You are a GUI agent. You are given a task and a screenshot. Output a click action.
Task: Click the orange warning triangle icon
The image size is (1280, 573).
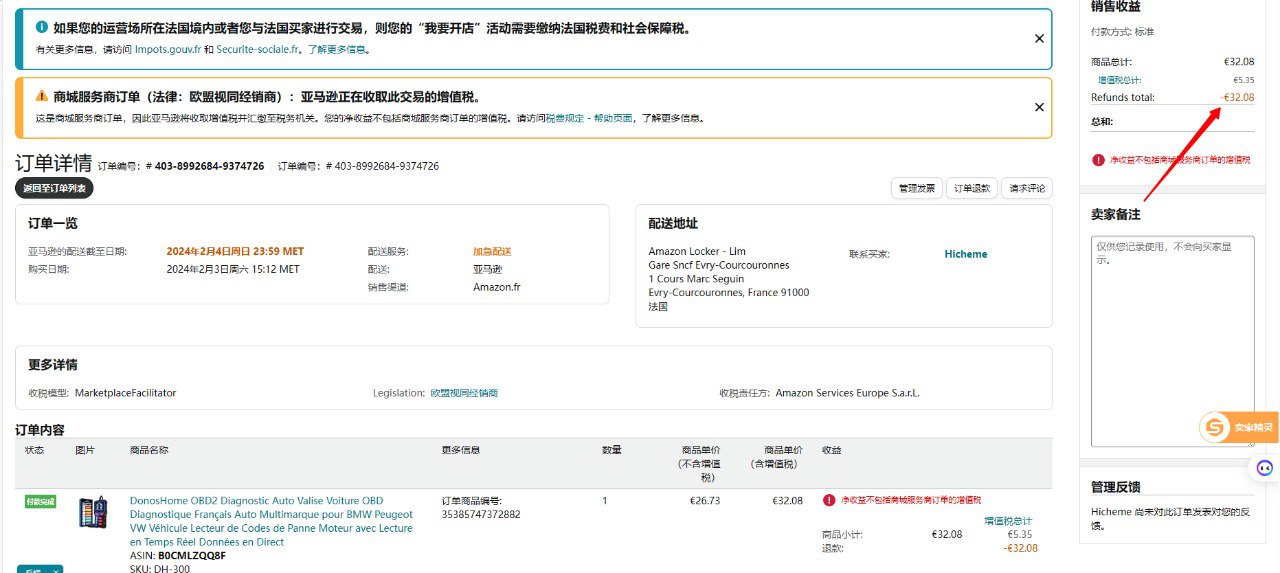pyautogui.click(x=41, y=97)
